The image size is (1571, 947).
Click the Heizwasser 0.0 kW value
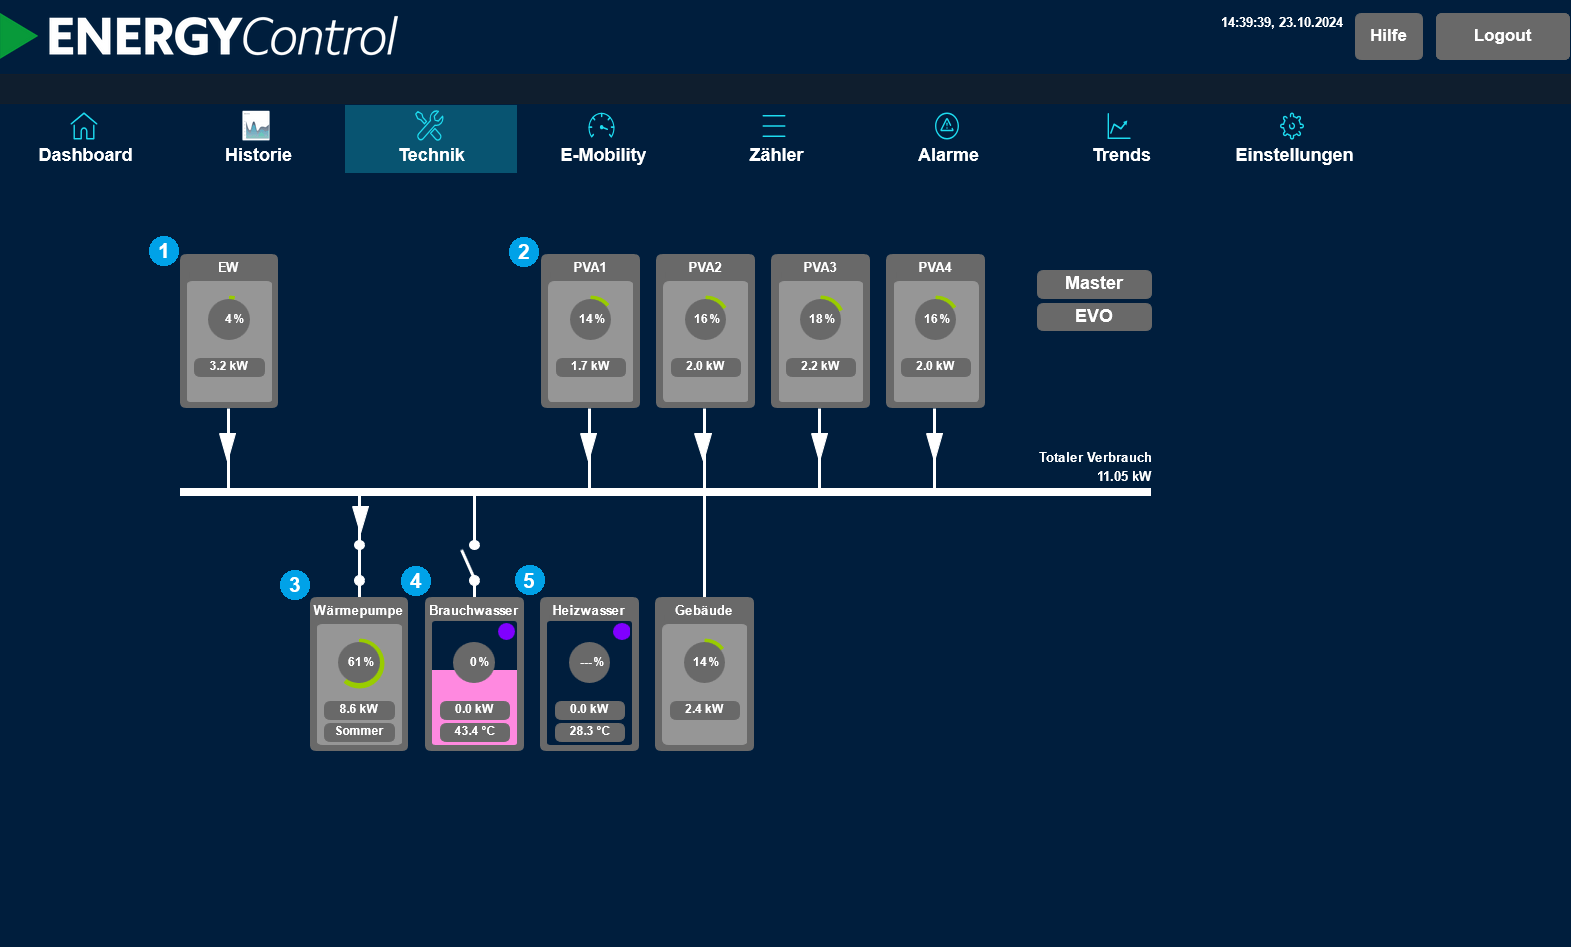(589, 710)
